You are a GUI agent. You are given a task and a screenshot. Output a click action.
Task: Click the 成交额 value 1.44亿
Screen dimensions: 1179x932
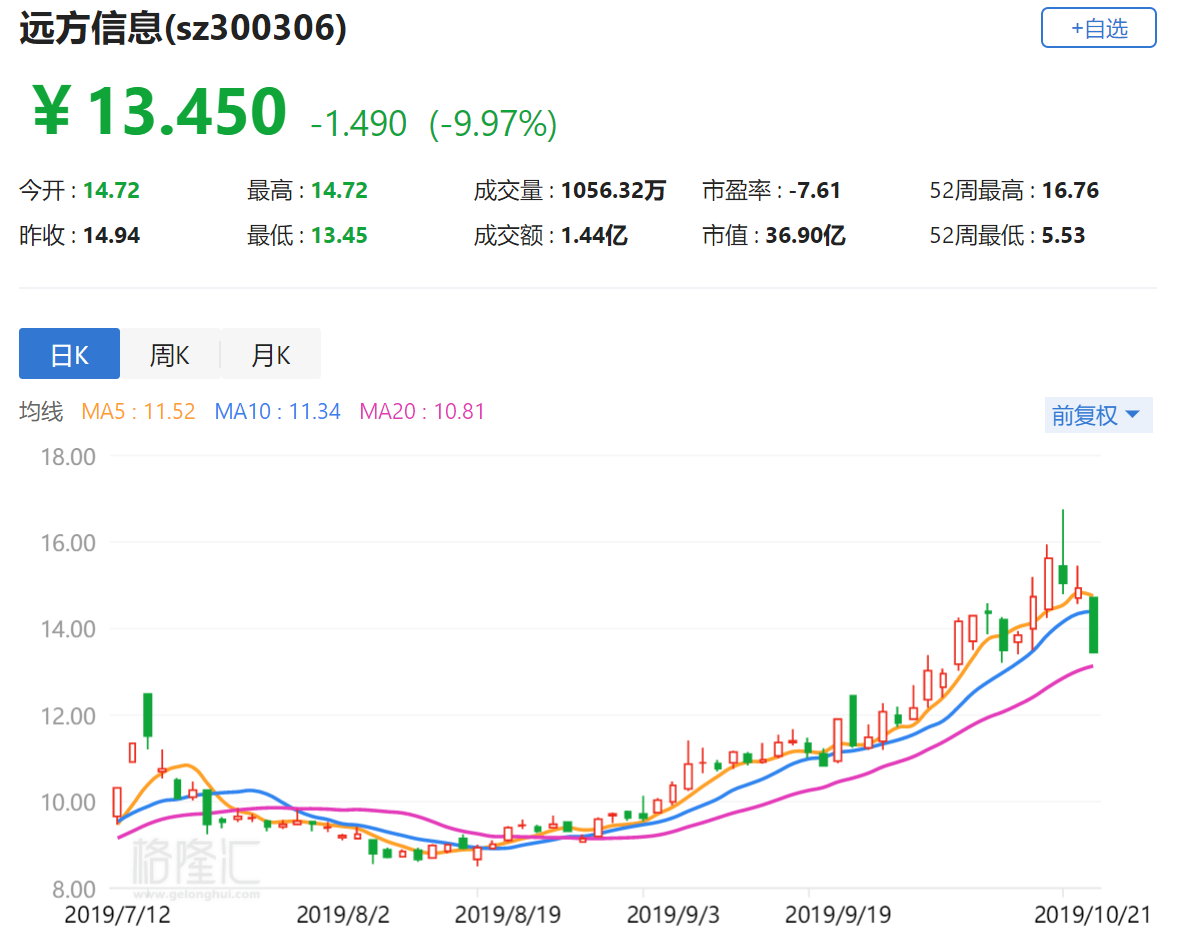[594, 235]
